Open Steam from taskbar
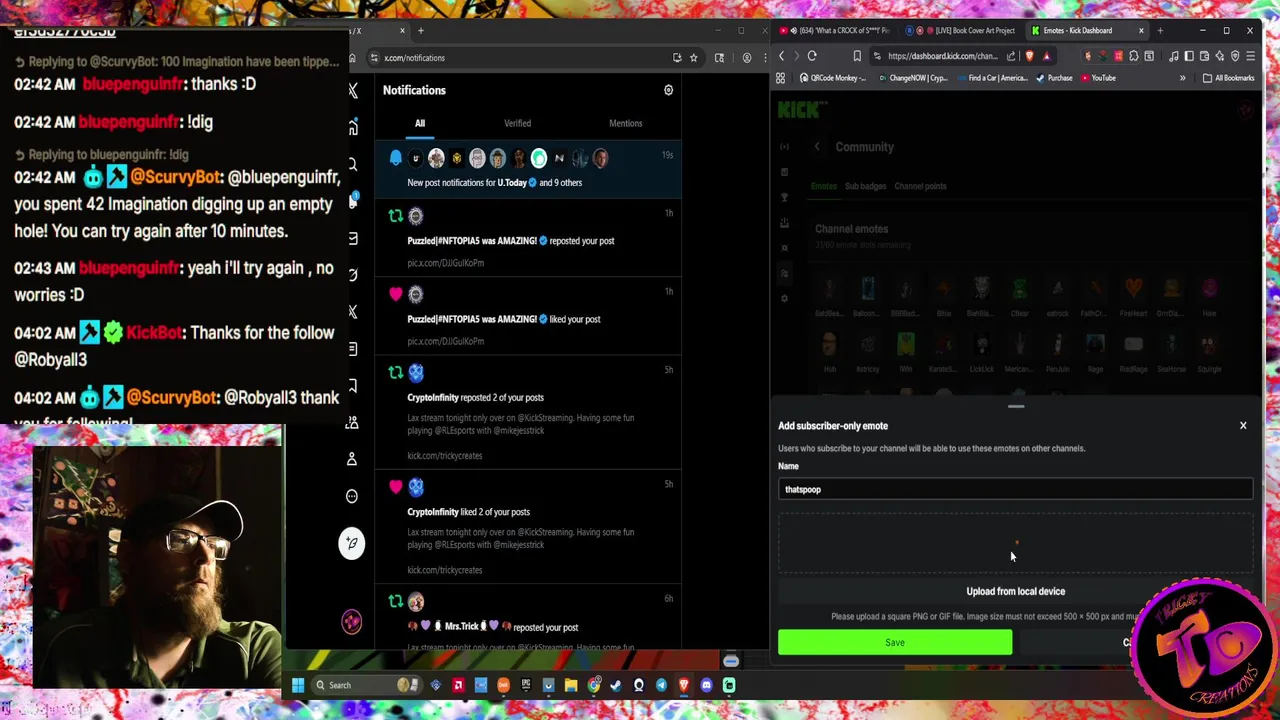This screenshot has height=720, width=1280. [616, 685]
